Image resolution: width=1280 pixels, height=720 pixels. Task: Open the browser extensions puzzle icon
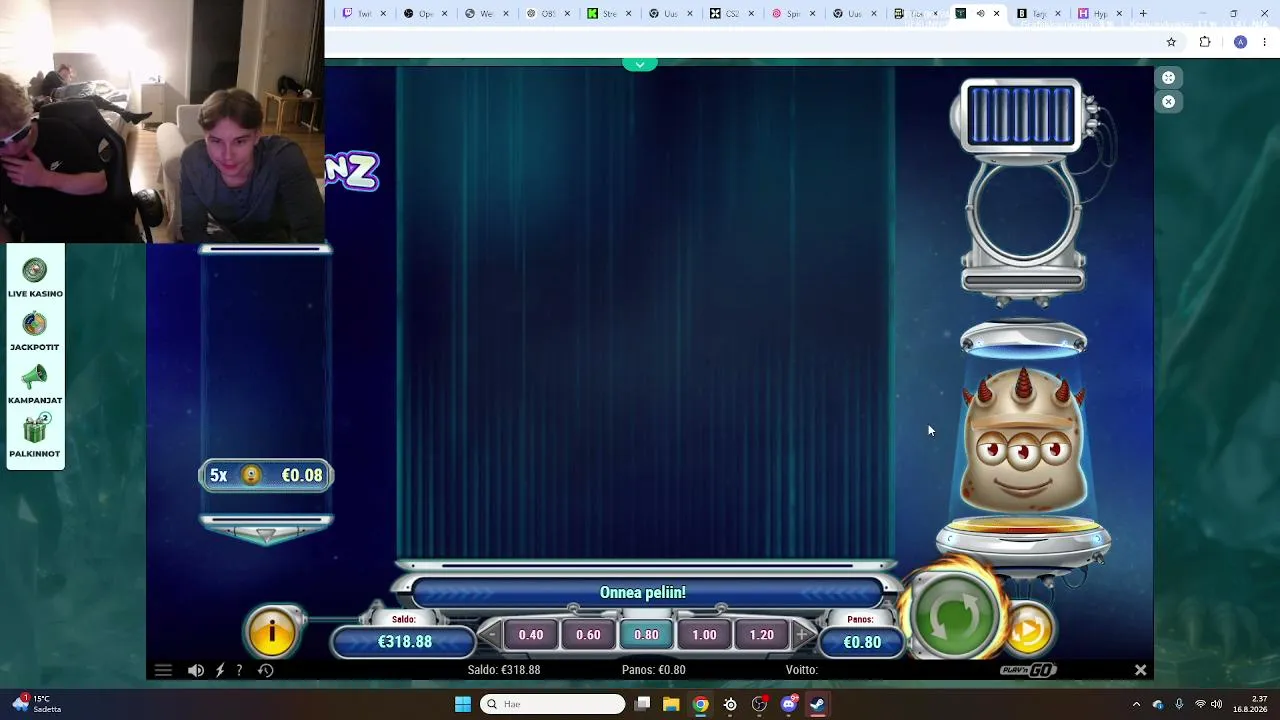coord(1205,42)
